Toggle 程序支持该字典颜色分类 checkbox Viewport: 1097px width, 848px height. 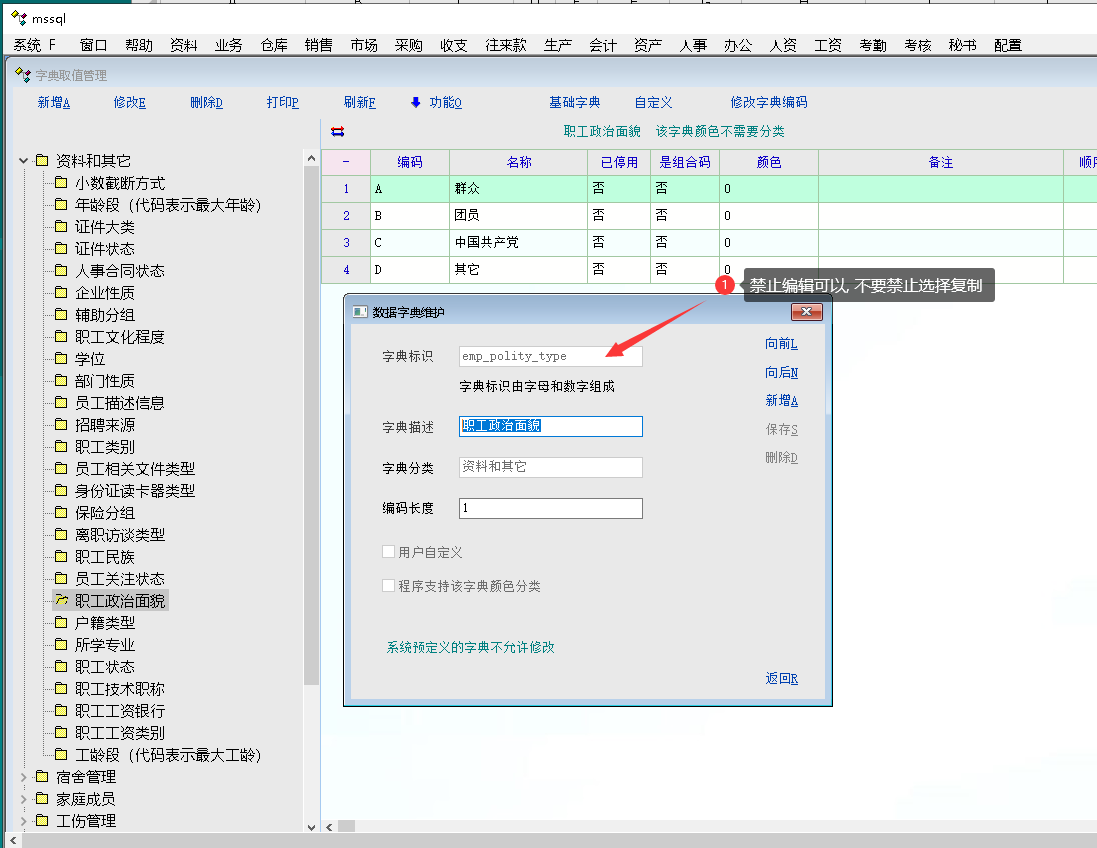pyautogui.click(x=389, y=586)
